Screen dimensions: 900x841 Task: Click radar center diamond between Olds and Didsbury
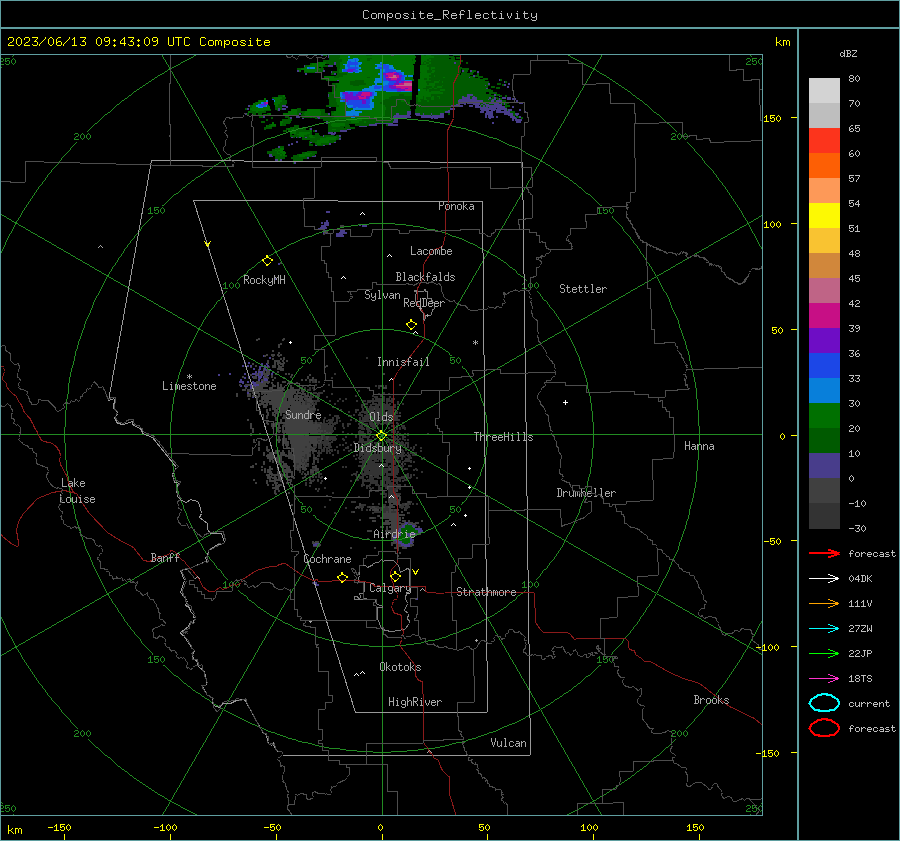point(381,436)
